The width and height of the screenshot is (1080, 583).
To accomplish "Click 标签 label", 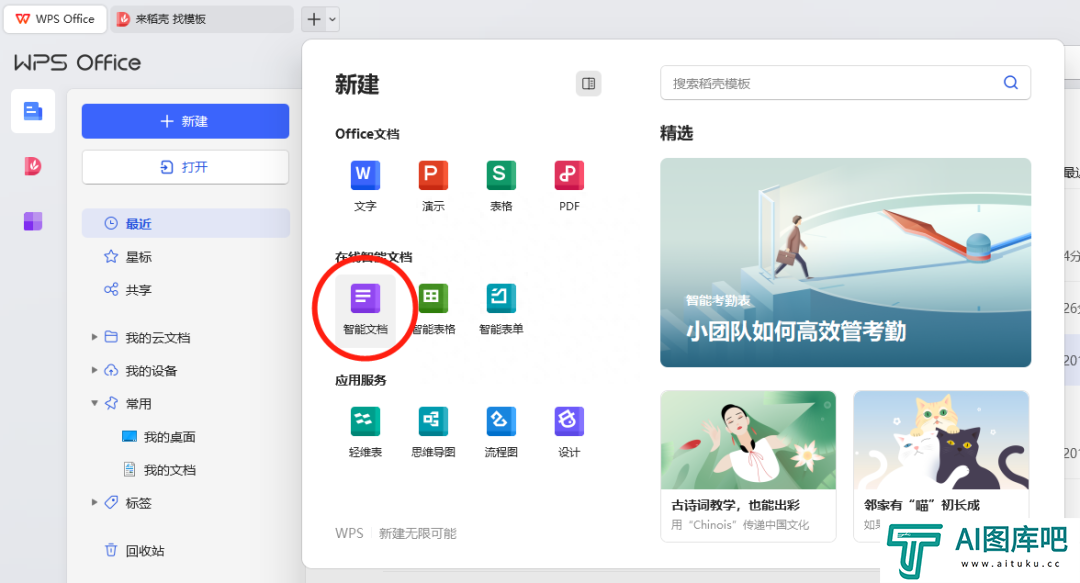I will click(138, 503).
